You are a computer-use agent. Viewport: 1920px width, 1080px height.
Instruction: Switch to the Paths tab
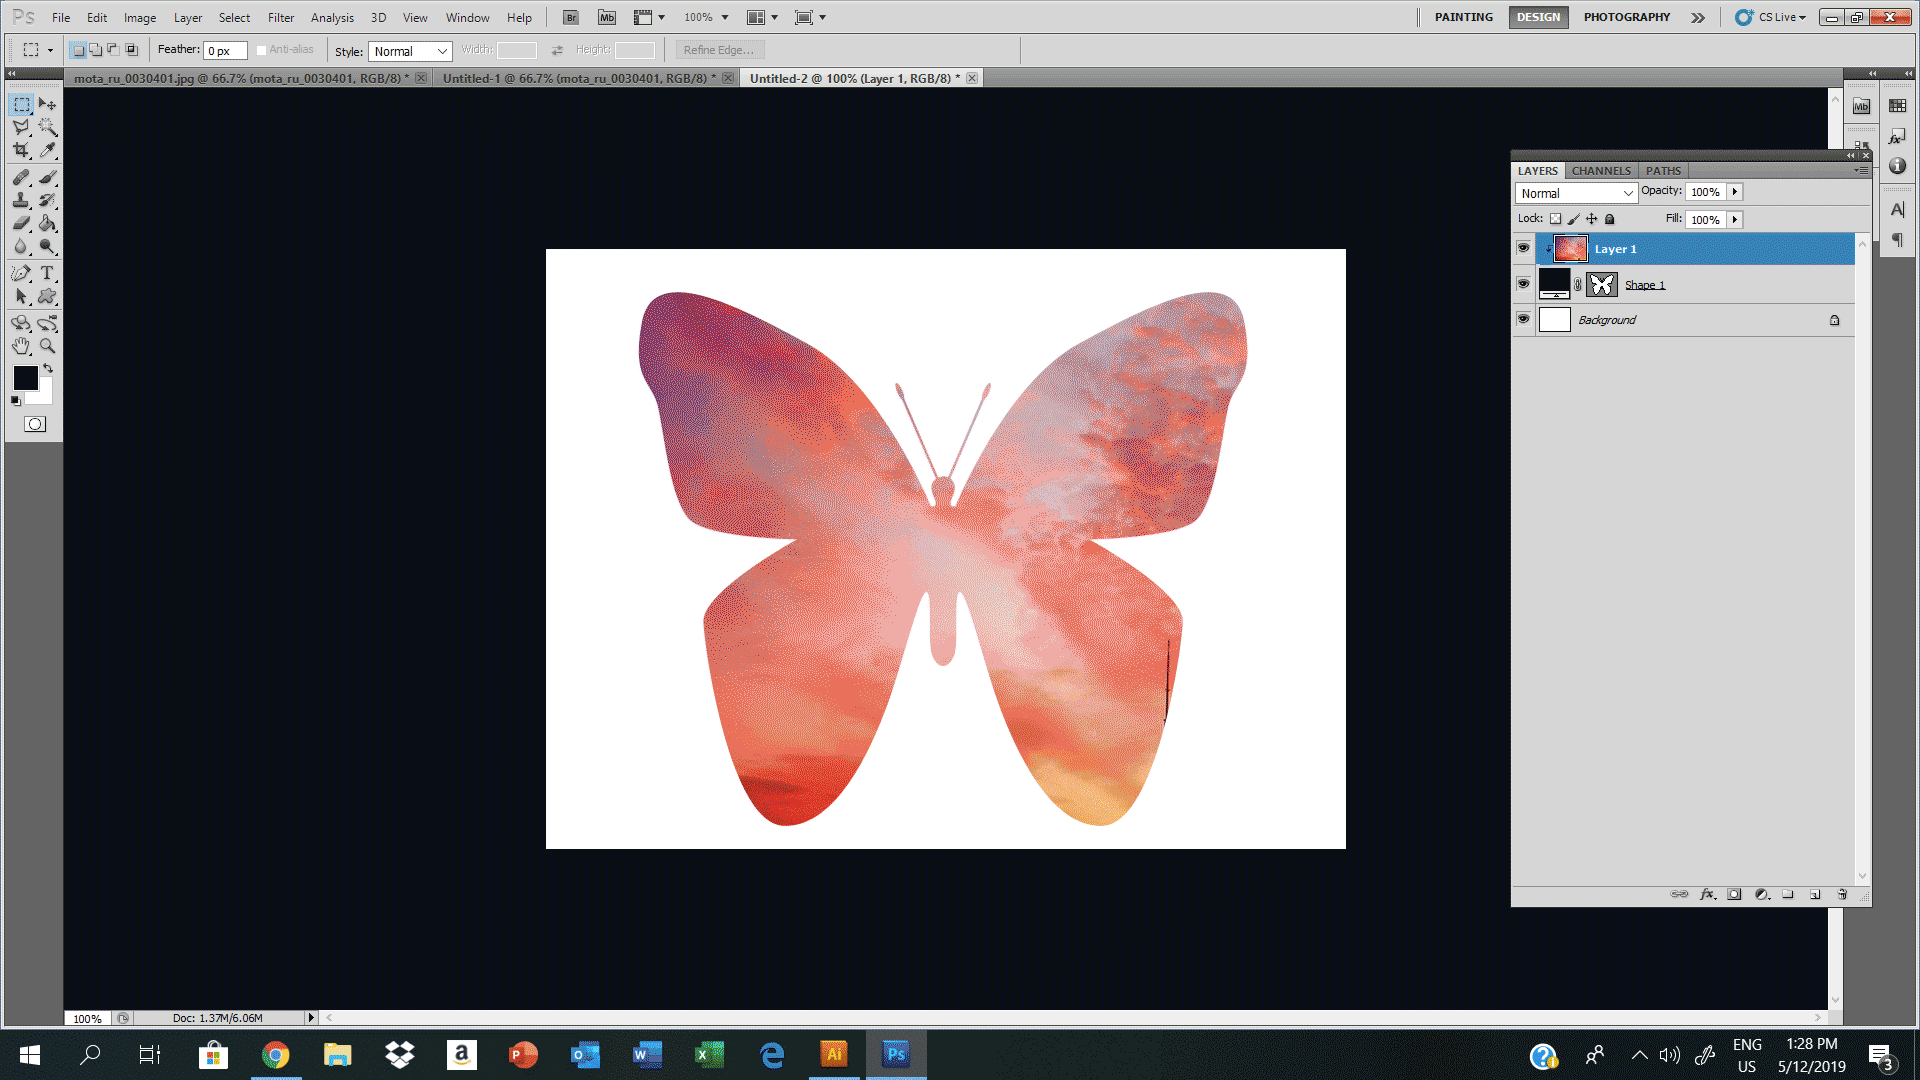pos(1663,169)
